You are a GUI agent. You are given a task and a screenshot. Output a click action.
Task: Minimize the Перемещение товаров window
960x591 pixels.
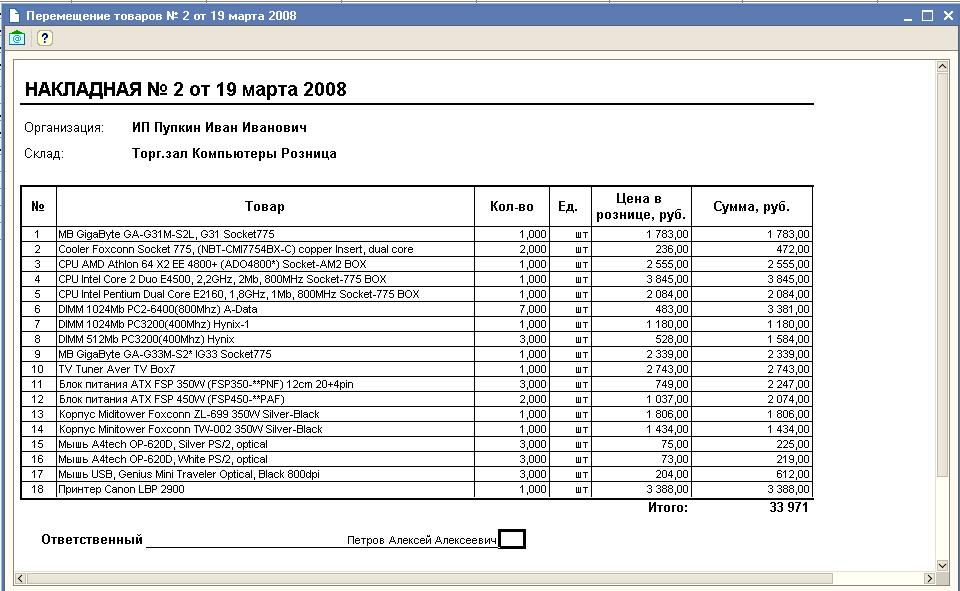908,16
